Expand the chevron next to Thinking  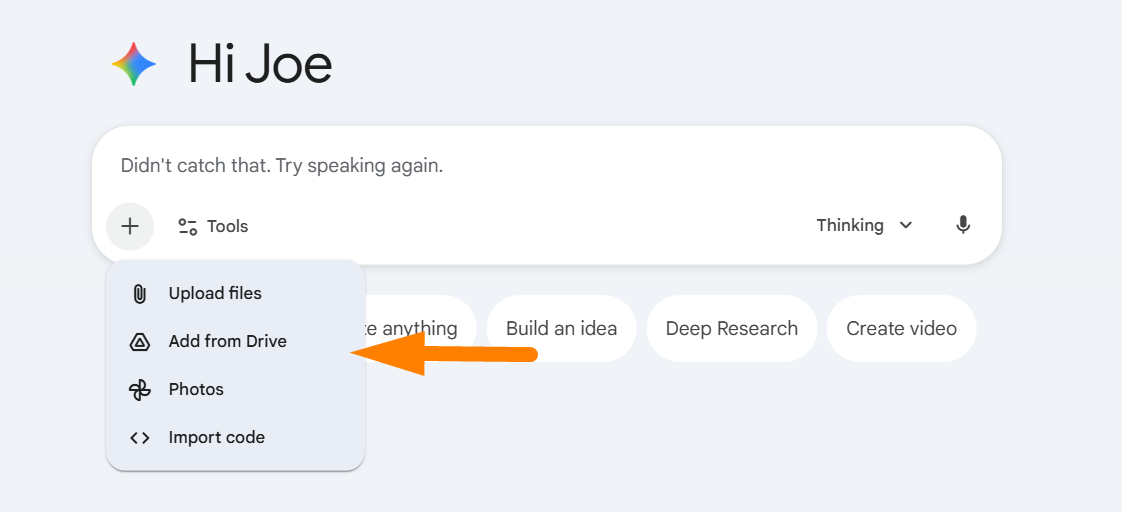coord(906,226)
